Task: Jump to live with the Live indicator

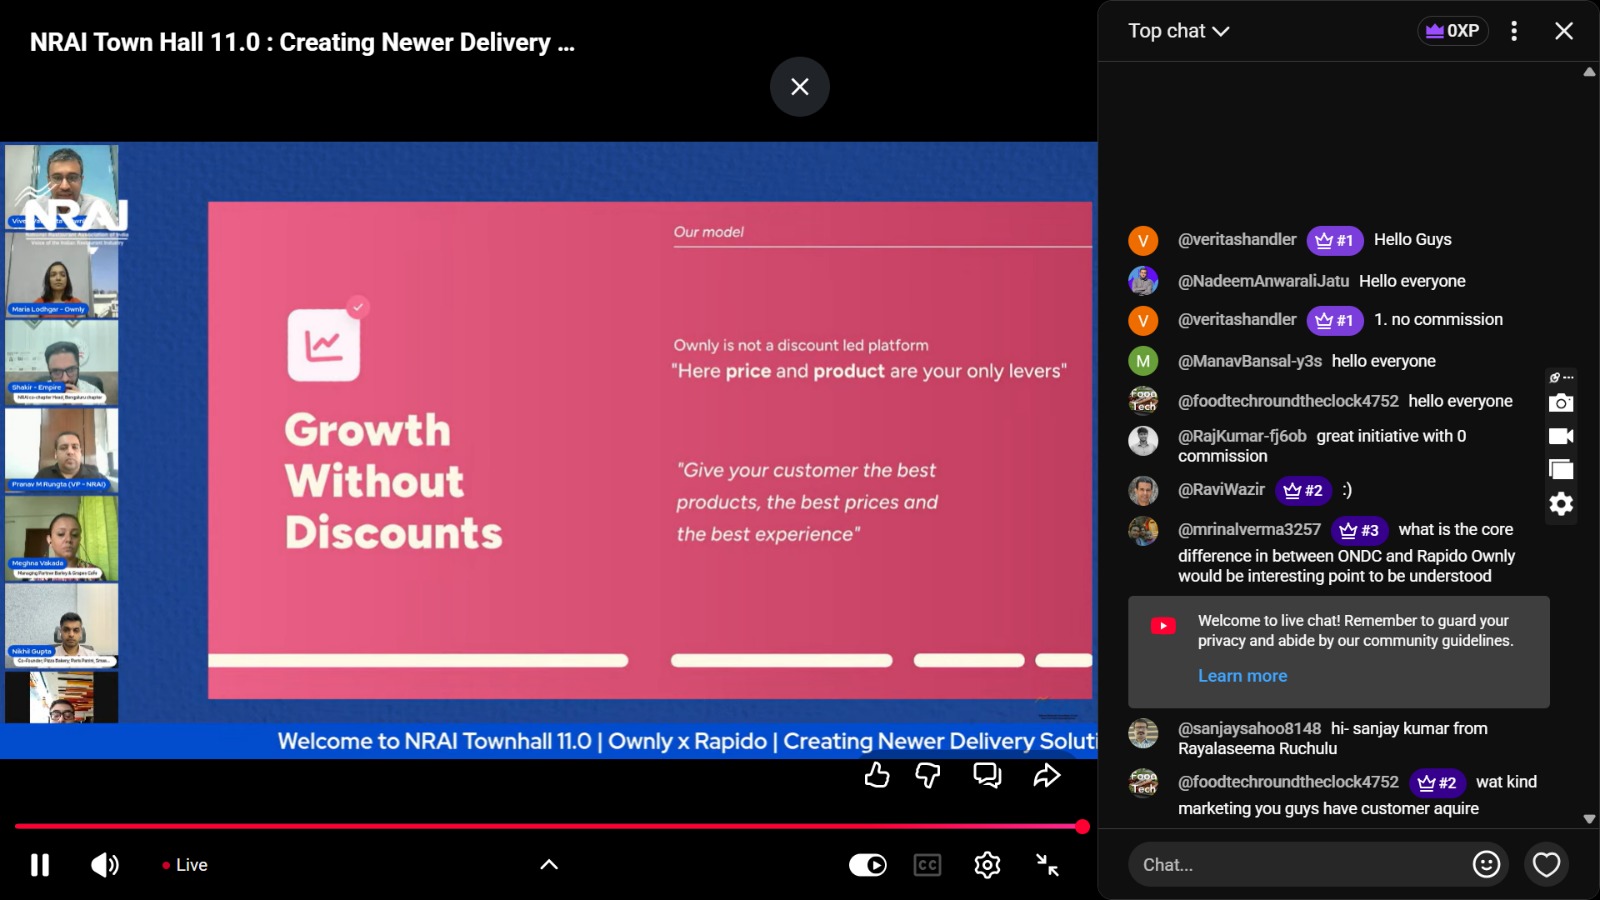Action: coord(186,865)
